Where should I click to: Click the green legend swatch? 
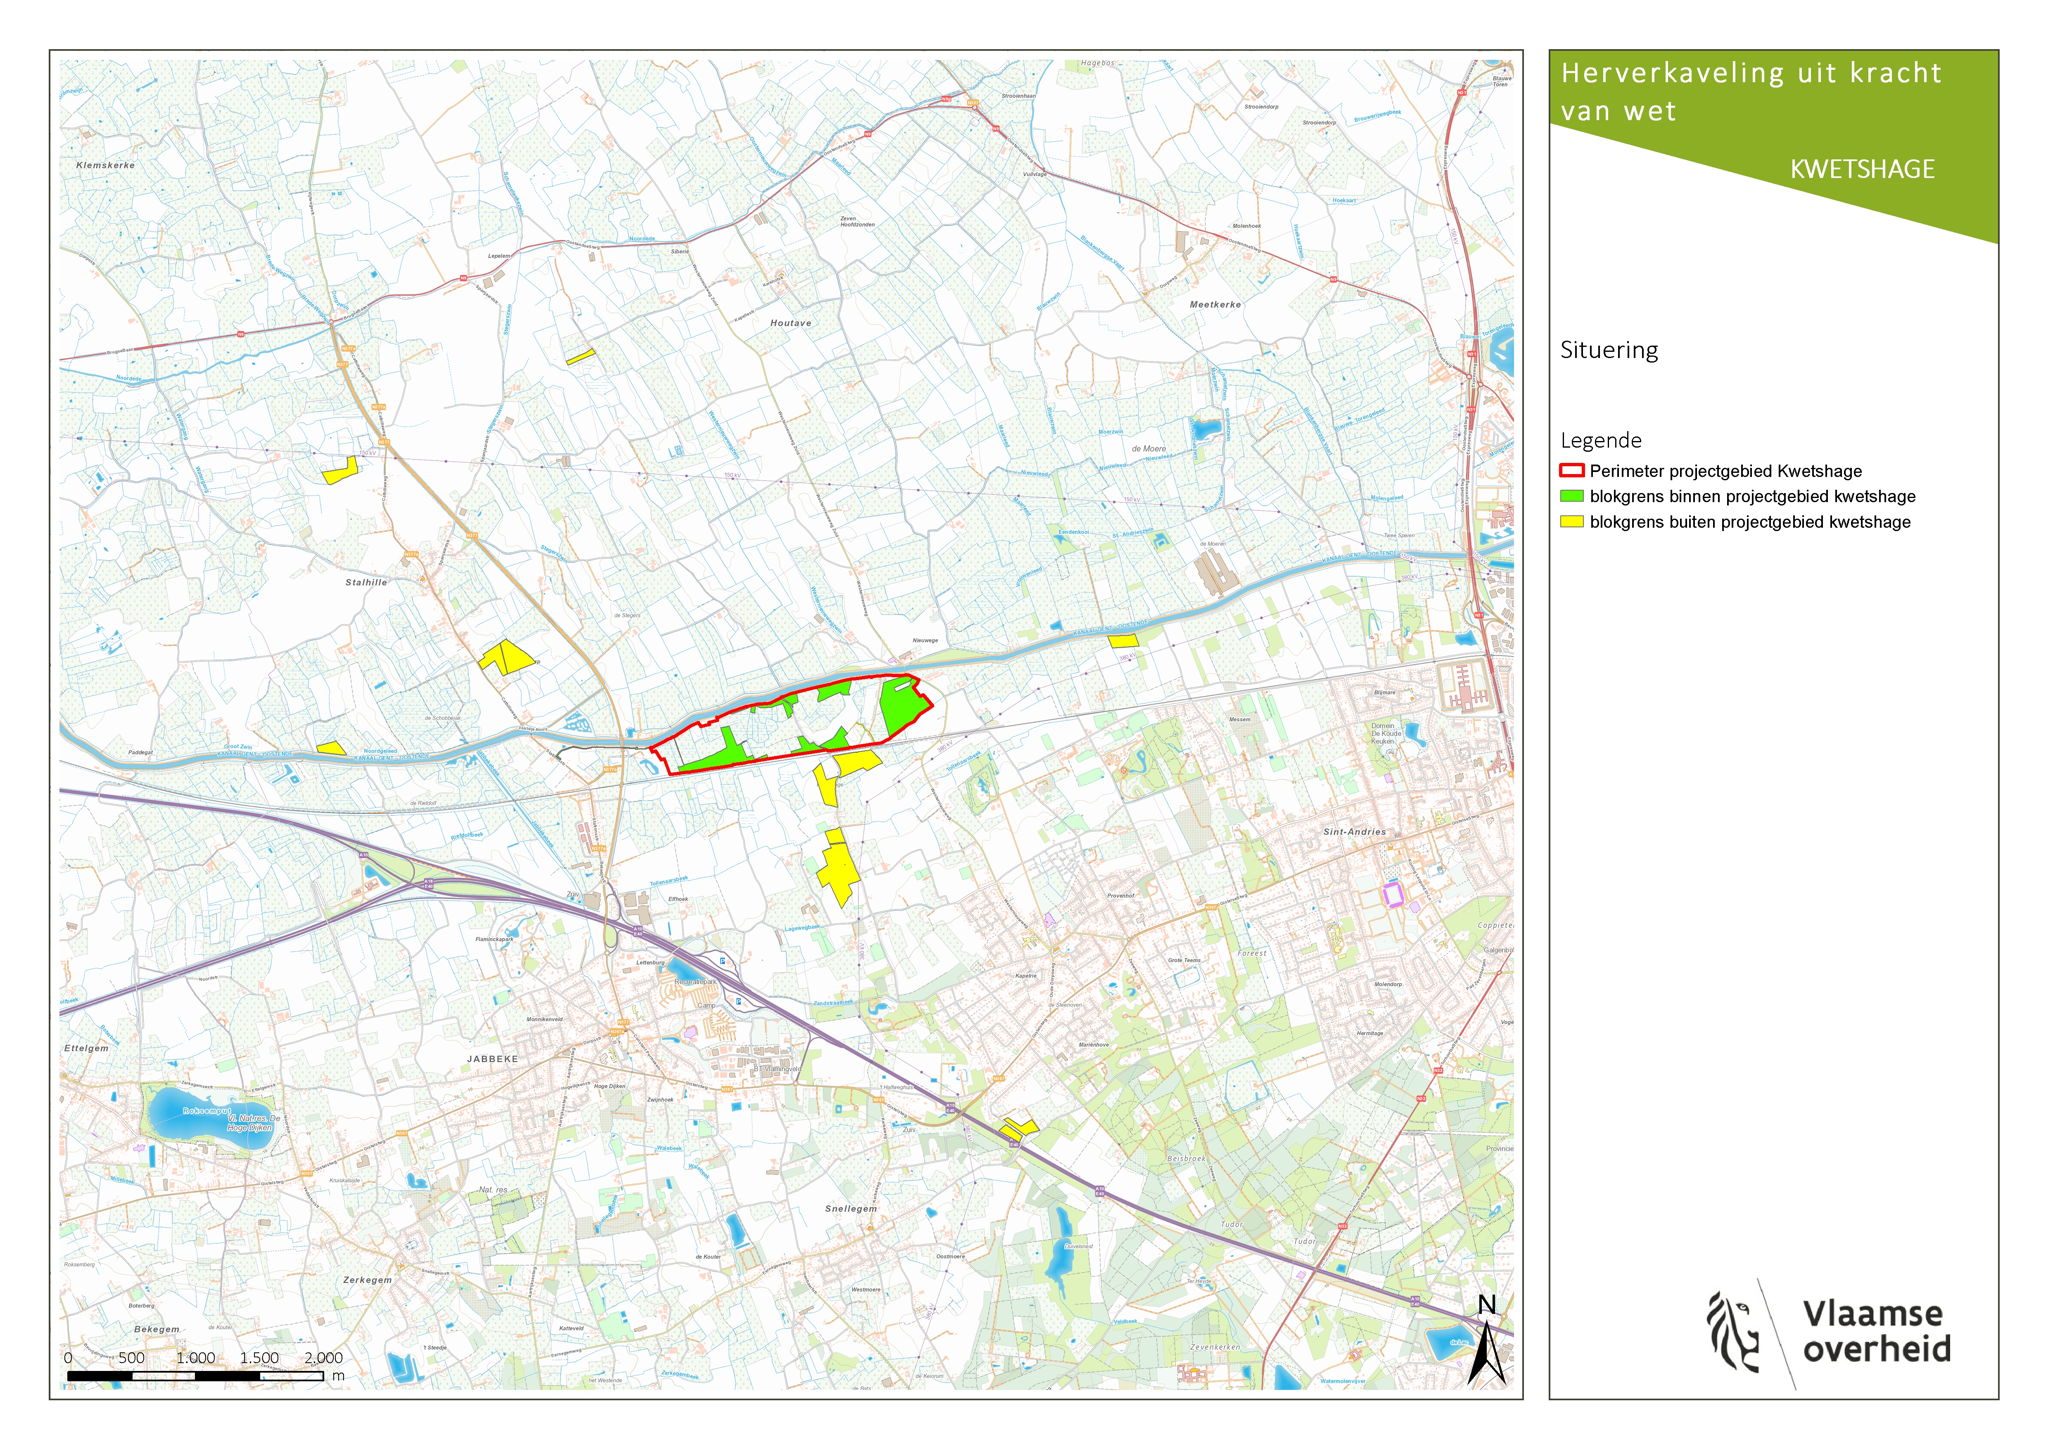click(x=1572, y=496)
